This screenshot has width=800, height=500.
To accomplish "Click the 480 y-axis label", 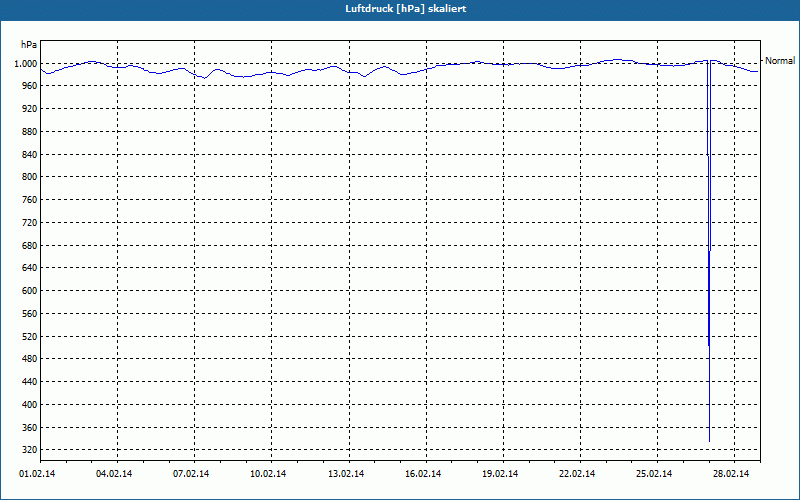I will point(30,359).
